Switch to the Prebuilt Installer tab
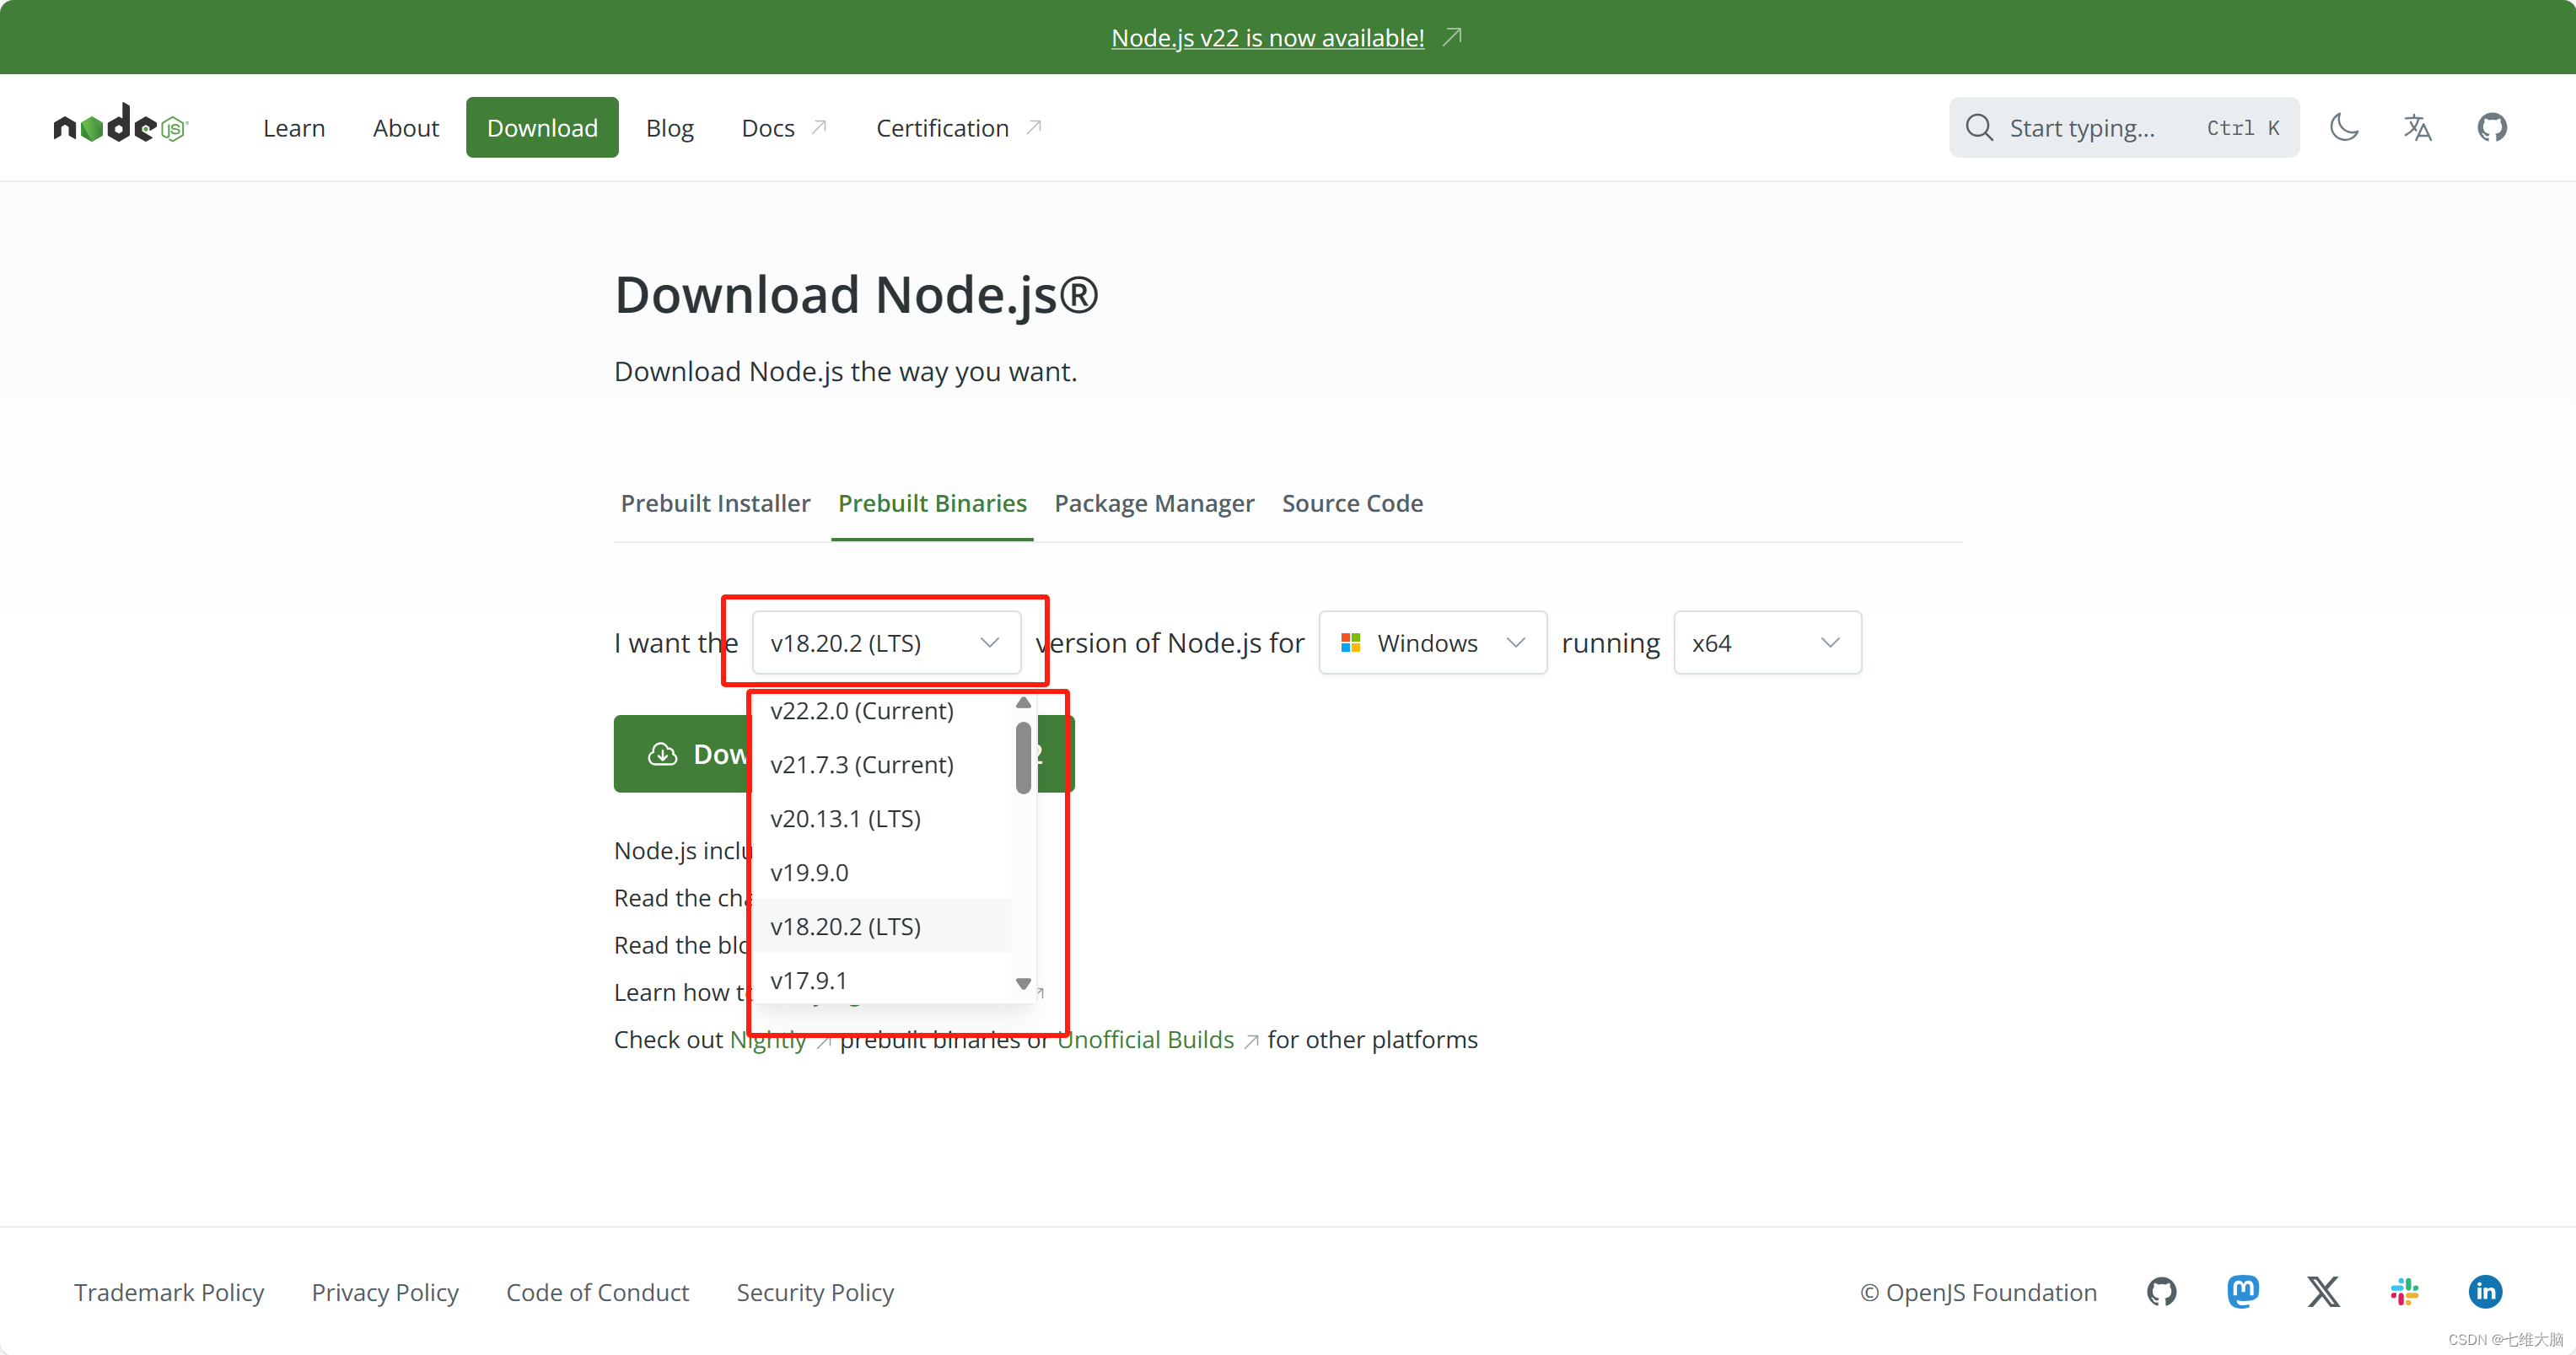The height and width of the screenshot is (1355, 2576). coord(715,503)
